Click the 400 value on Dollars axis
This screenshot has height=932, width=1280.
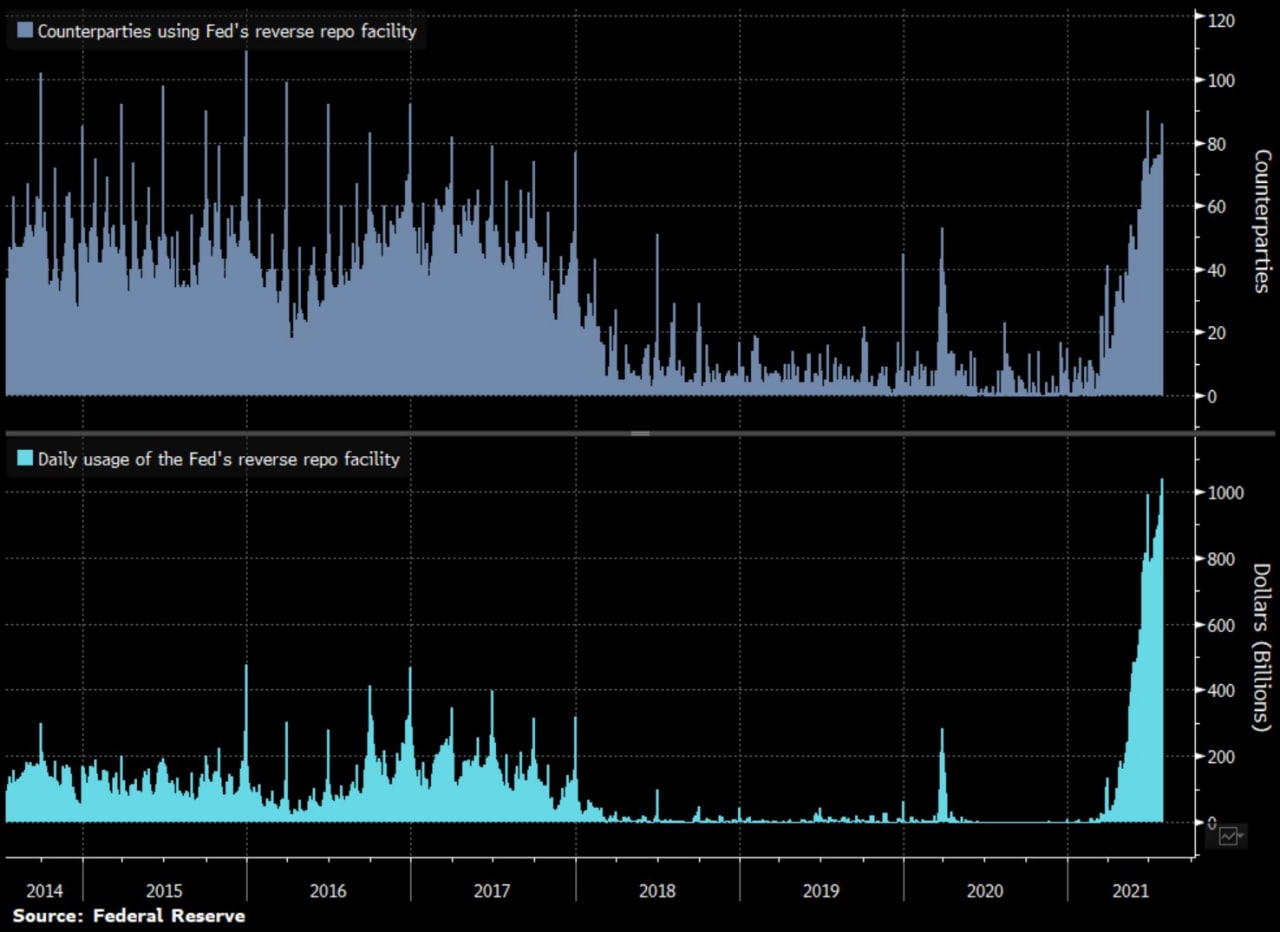(x=1222, y=691)
